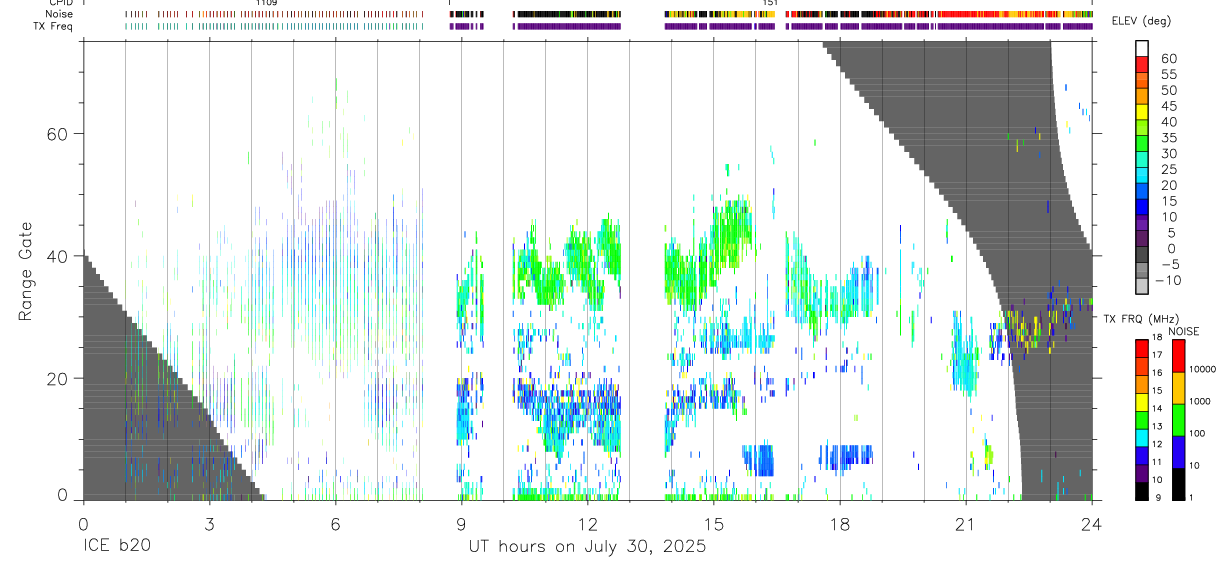Click the 'ICE b20' radar label
This screenshot has width=1228, height=567.
(x=117, y=547)
